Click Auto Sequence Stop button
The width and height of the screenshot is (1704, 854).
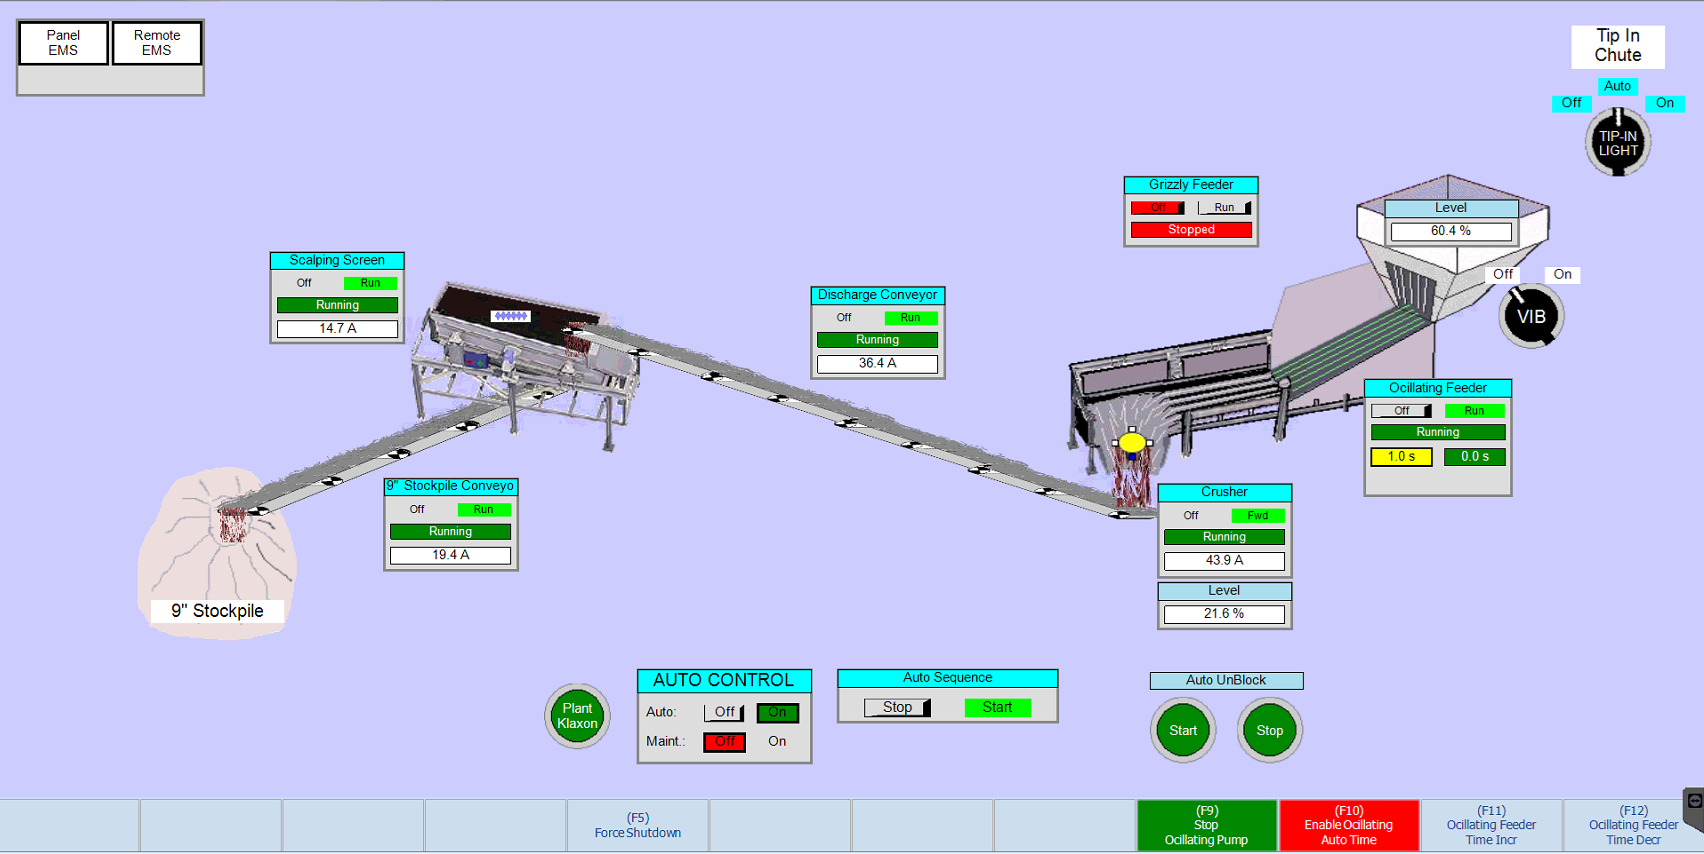pyautogui.click(x=897, y=707)
